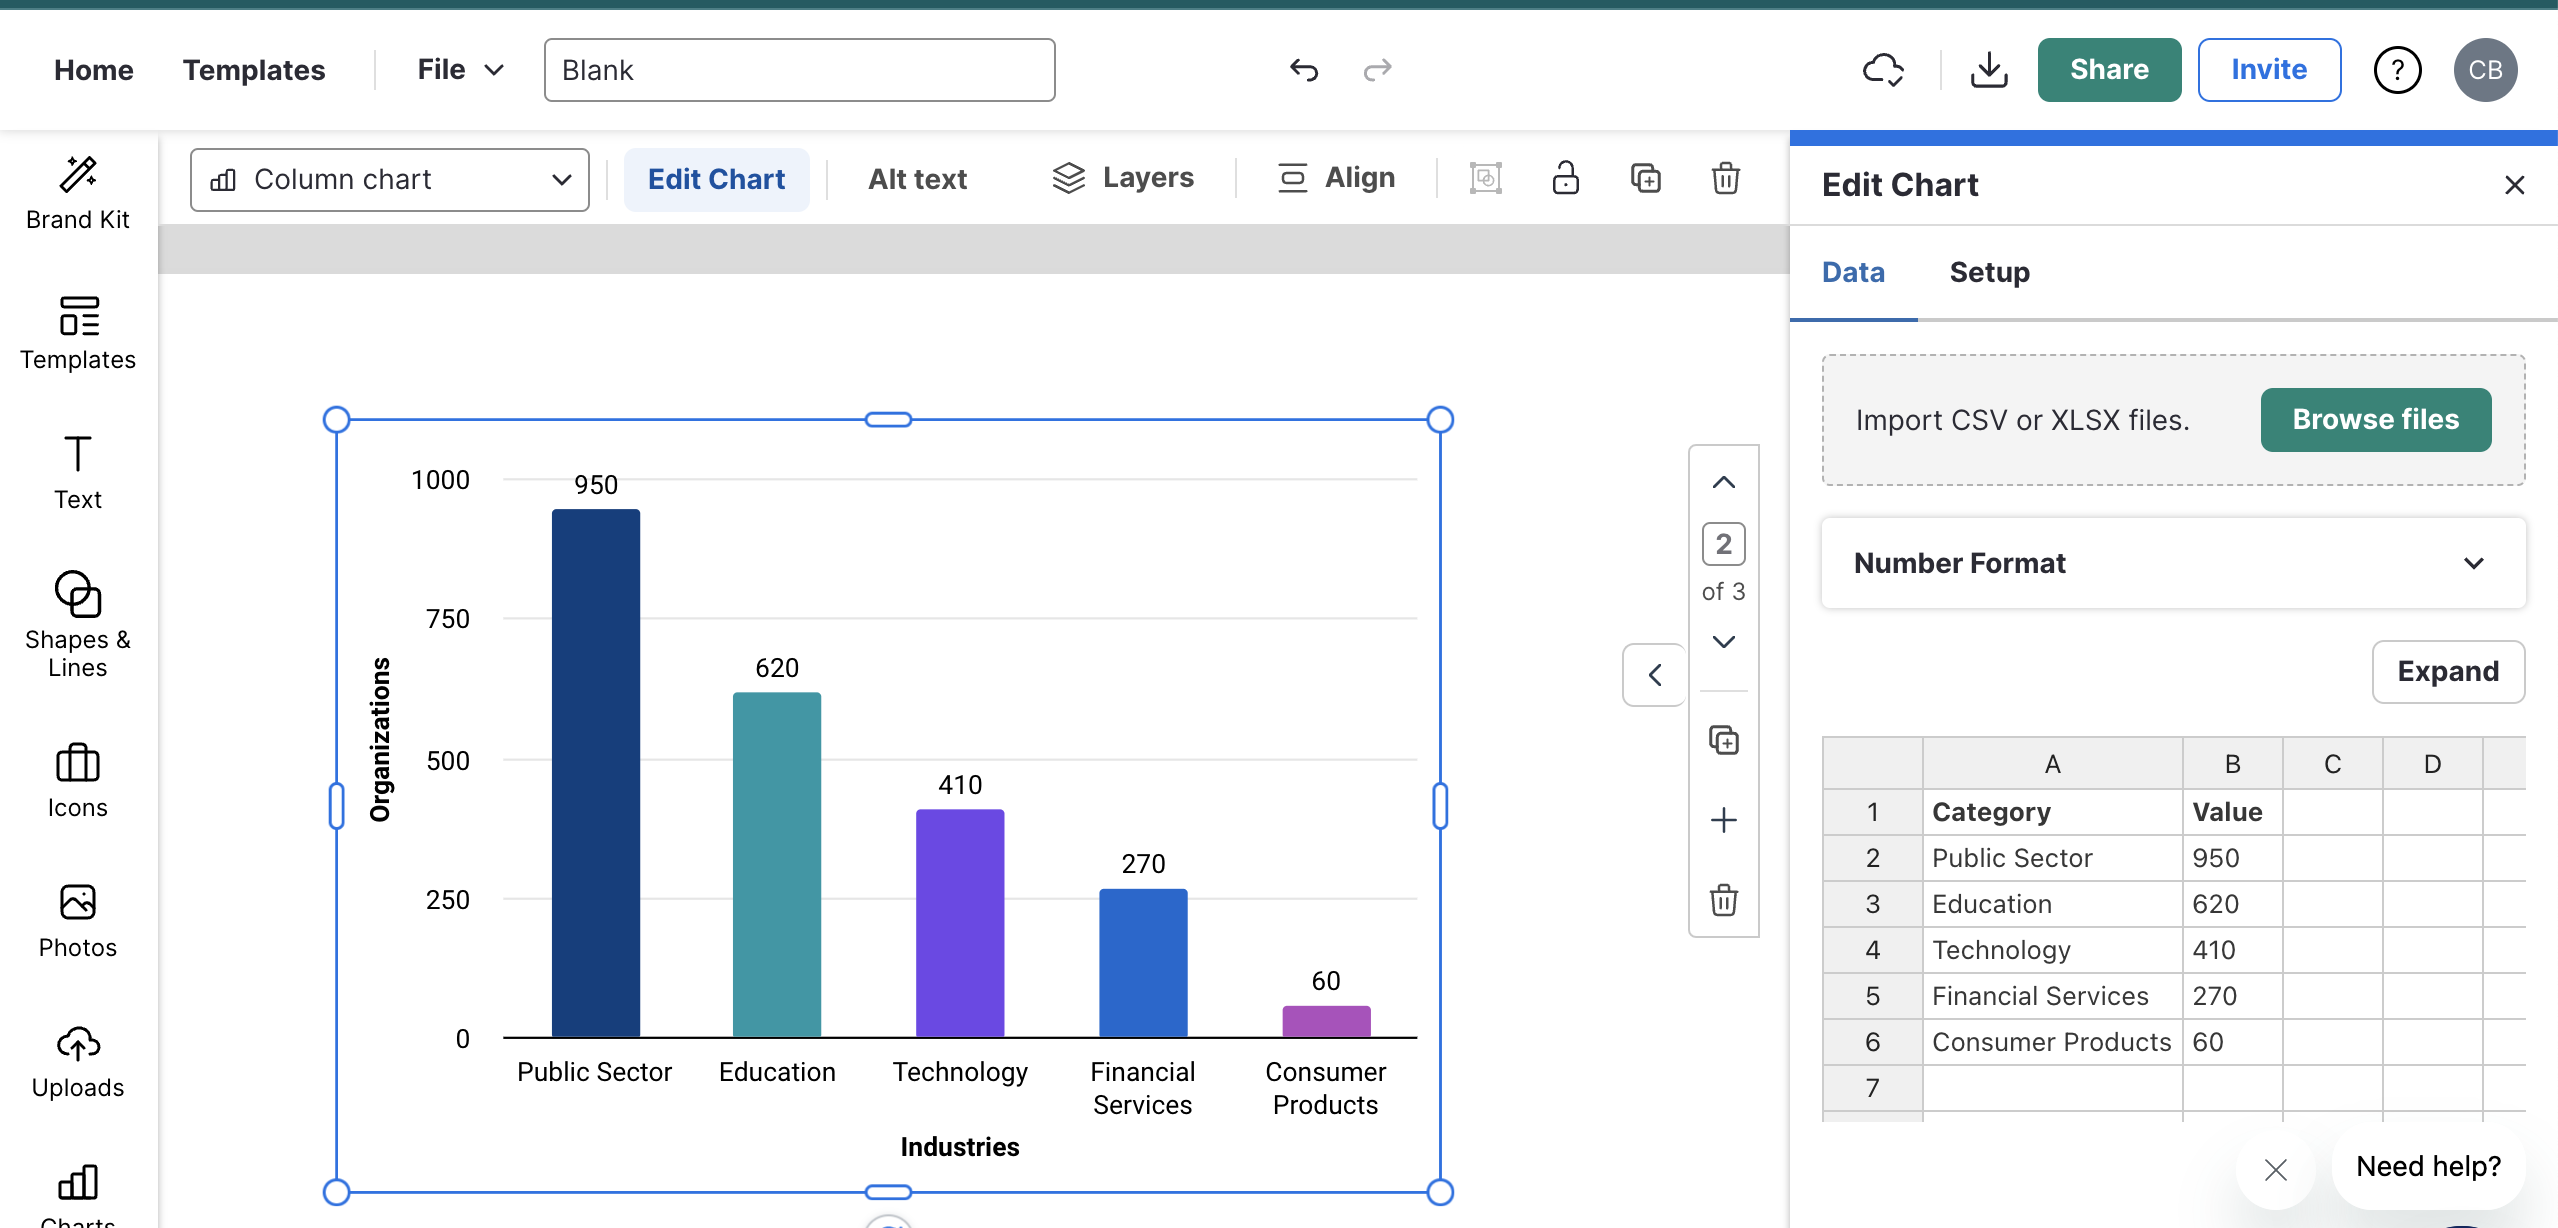This screenshot has height=1228, width=2558.
Task: Expand the Number Format section
Action: pyautogui.click(x=2172, y=563)
